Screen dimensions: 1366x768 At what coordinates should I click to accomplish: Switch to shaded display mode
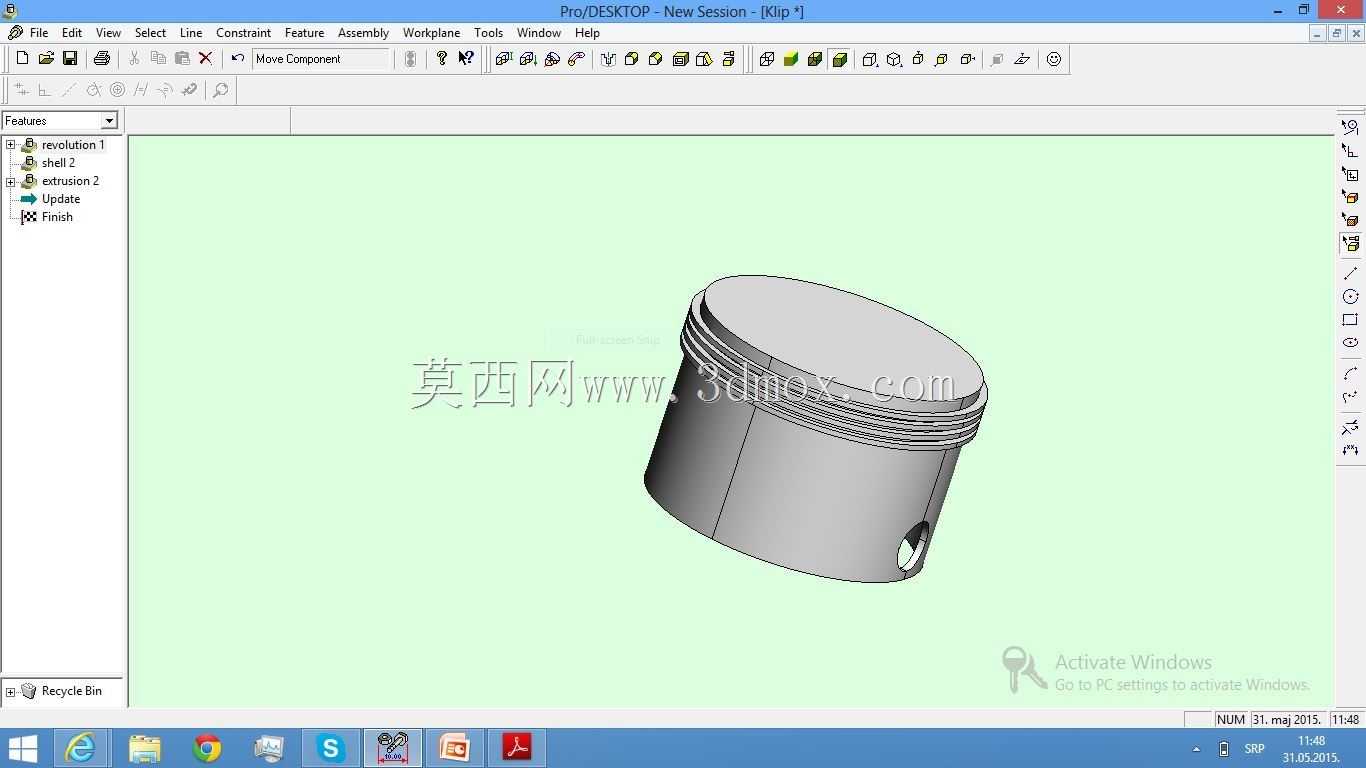click(791, 59)
